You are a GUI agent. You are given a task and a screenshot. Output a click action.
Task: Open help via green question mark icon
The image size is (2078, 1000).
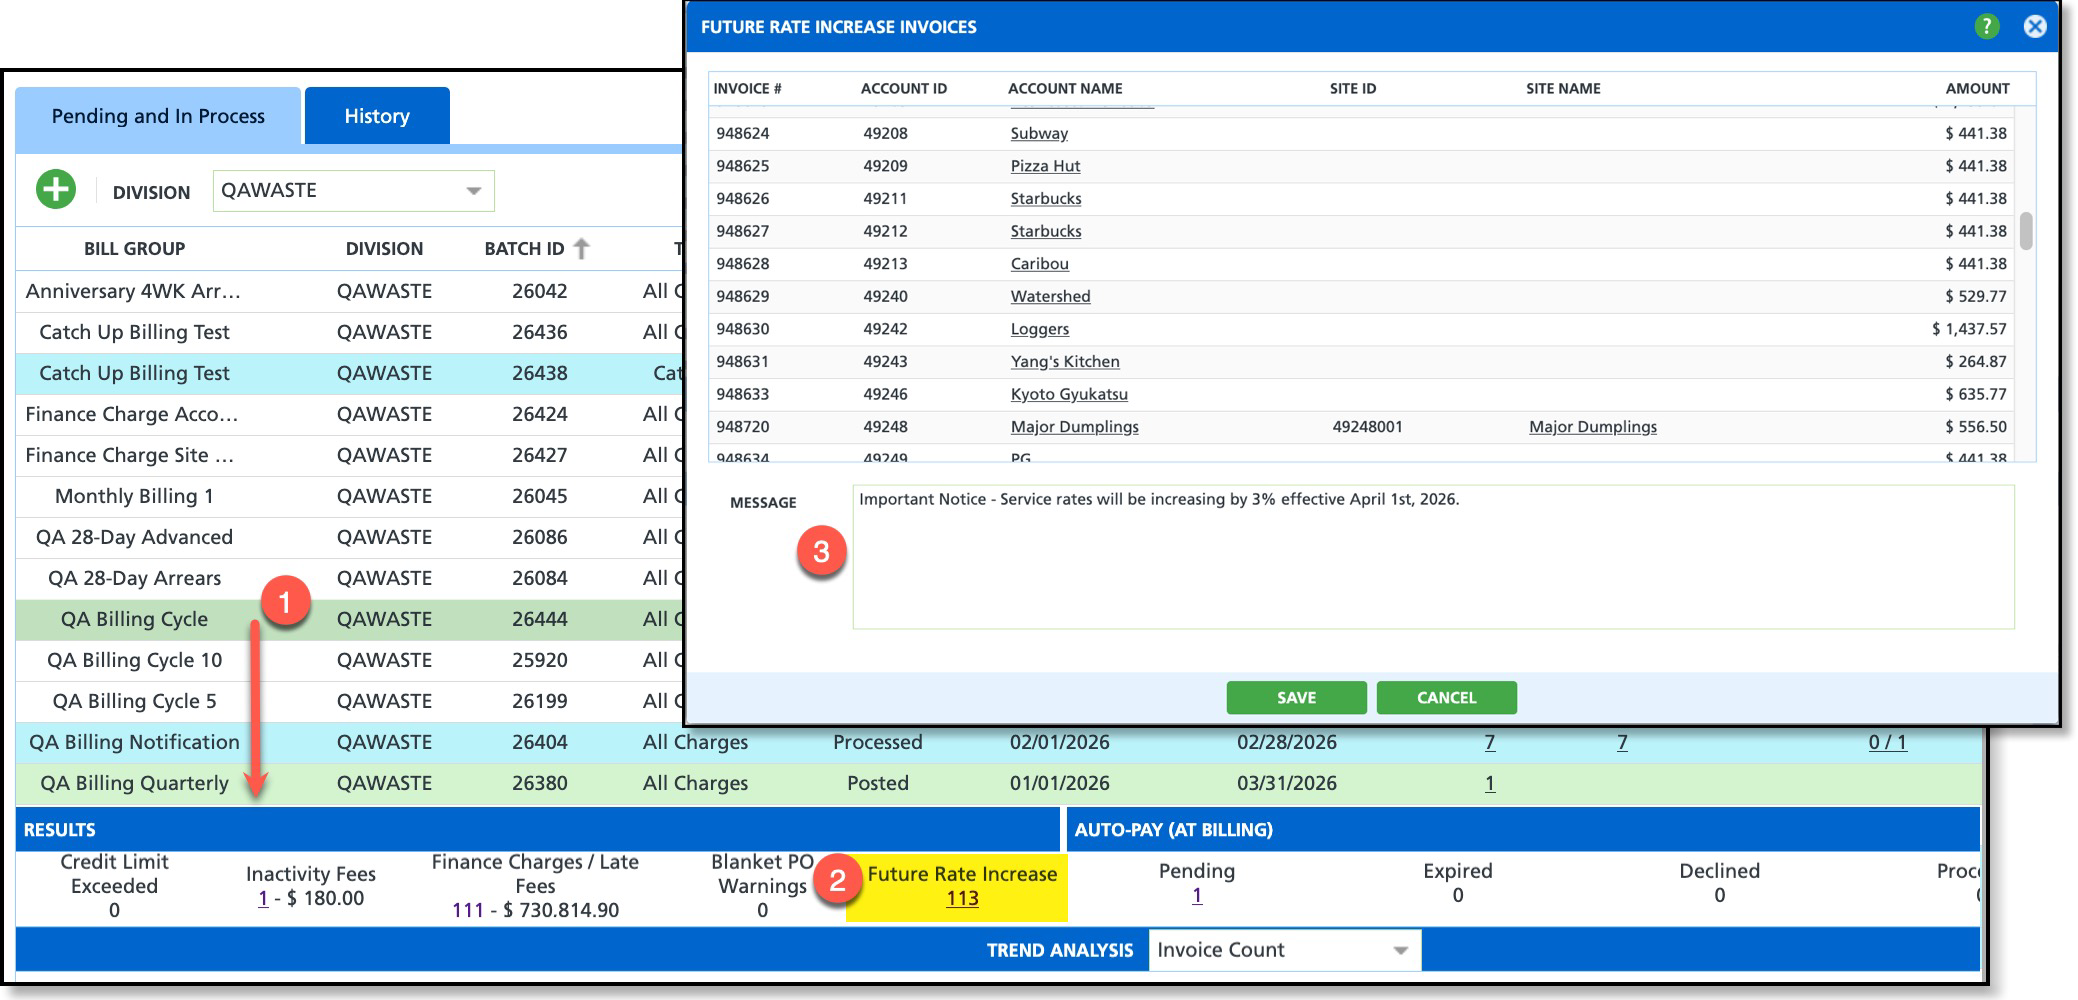click(1986, 27)
